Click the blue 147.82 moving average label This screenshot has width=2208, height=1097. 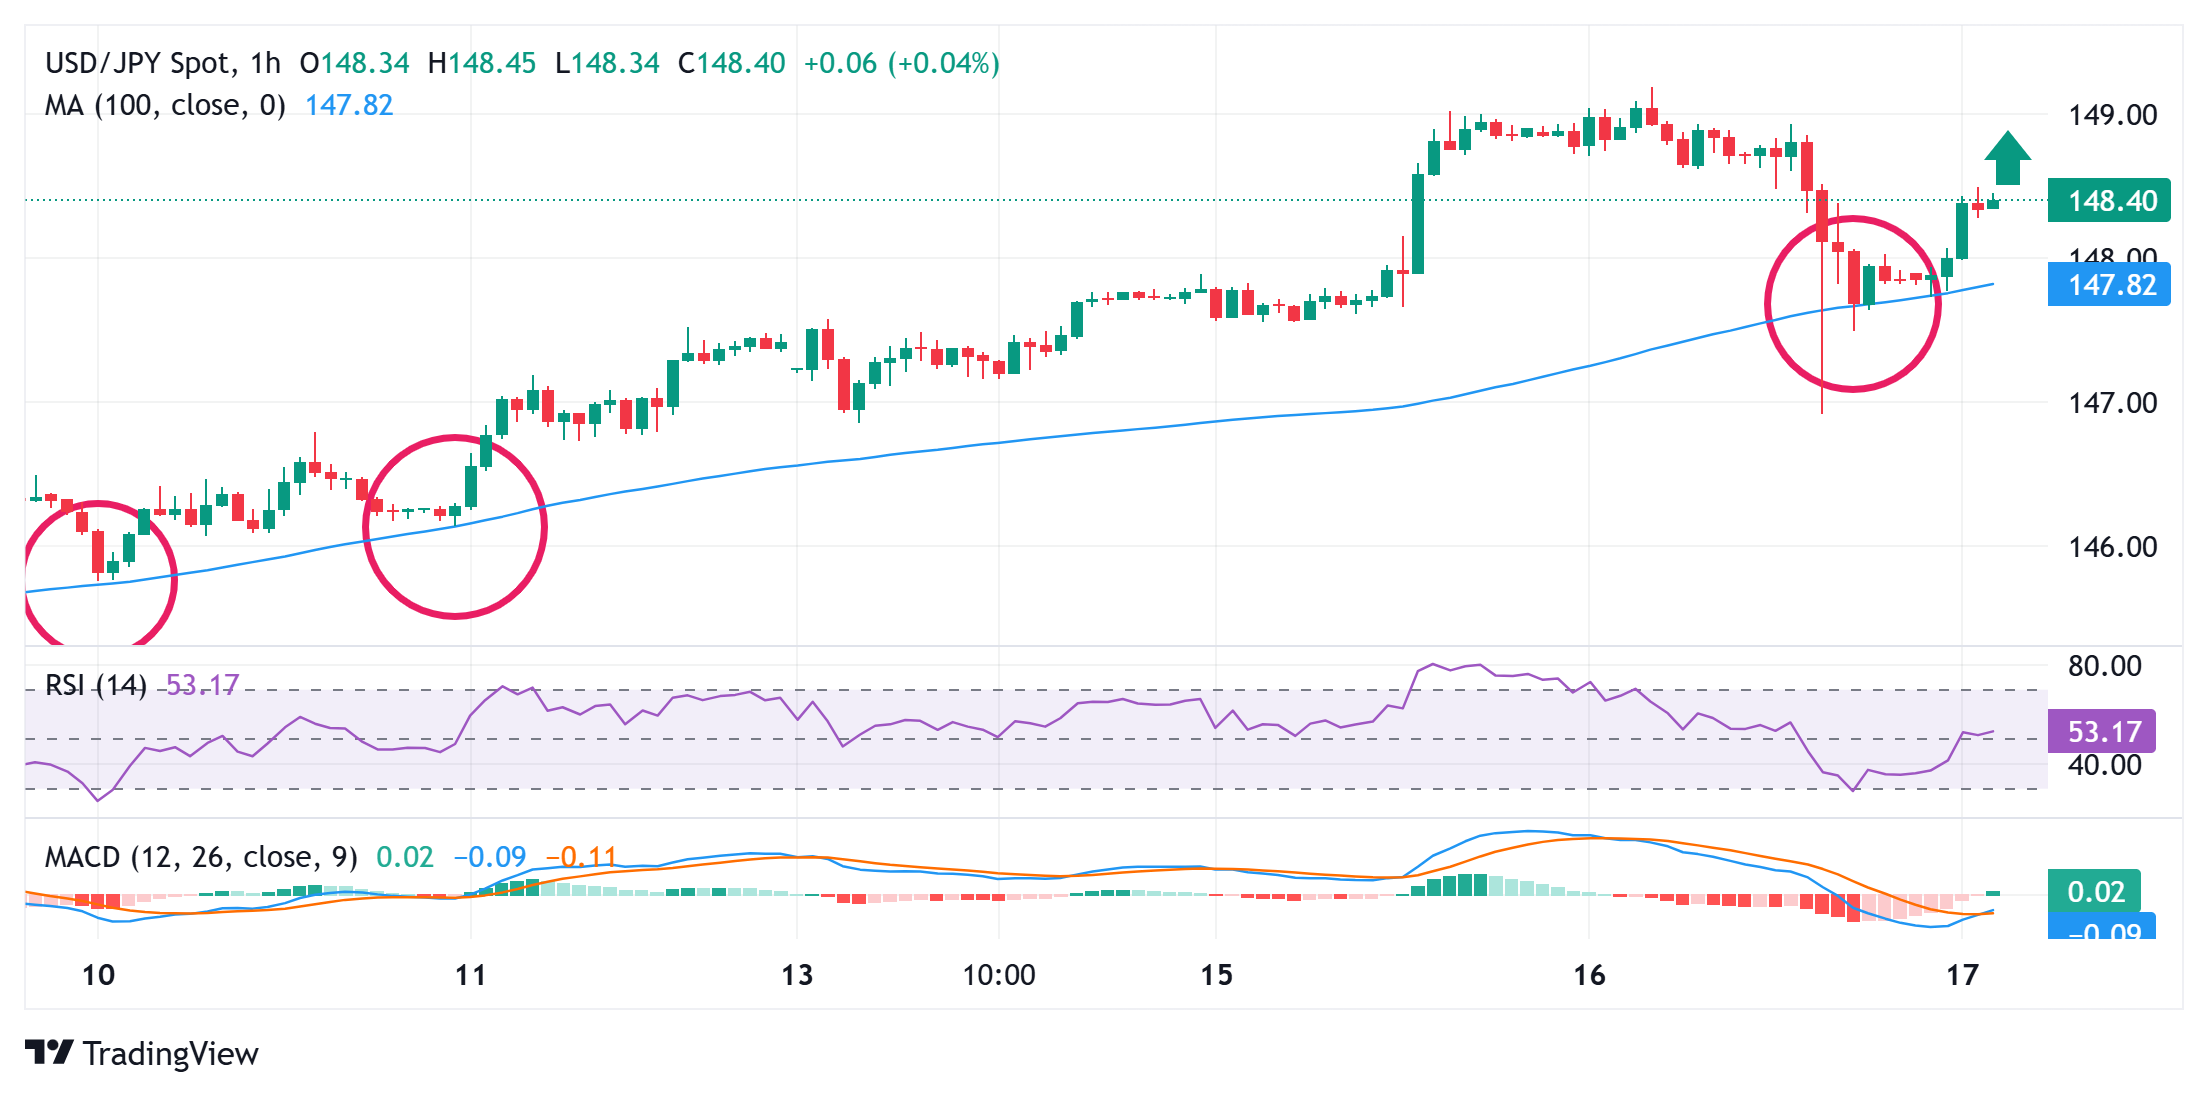pos(2109,285)
